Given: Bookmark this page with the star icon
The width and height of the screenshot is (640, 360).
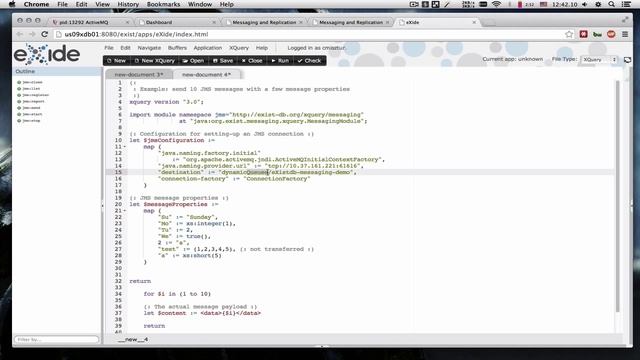Looking at the screenshot, I should click(569, 34).
